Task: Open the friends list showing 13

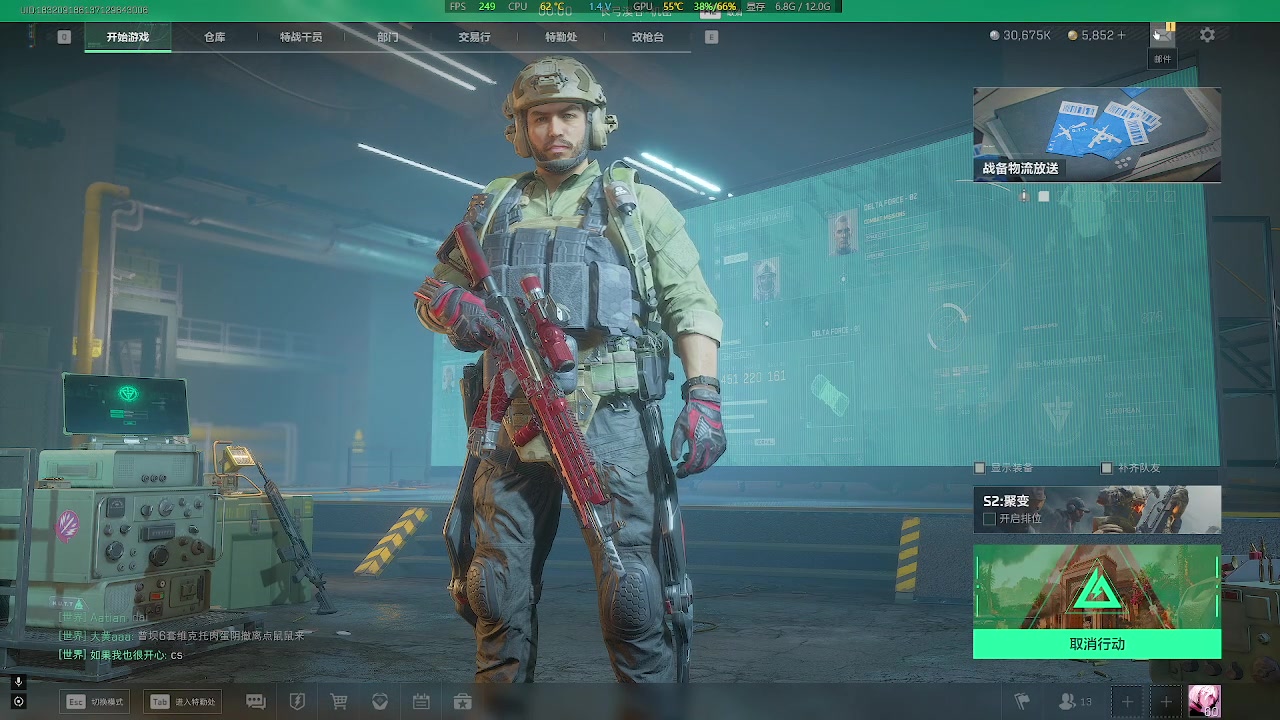Action: tap(1076, 702)
